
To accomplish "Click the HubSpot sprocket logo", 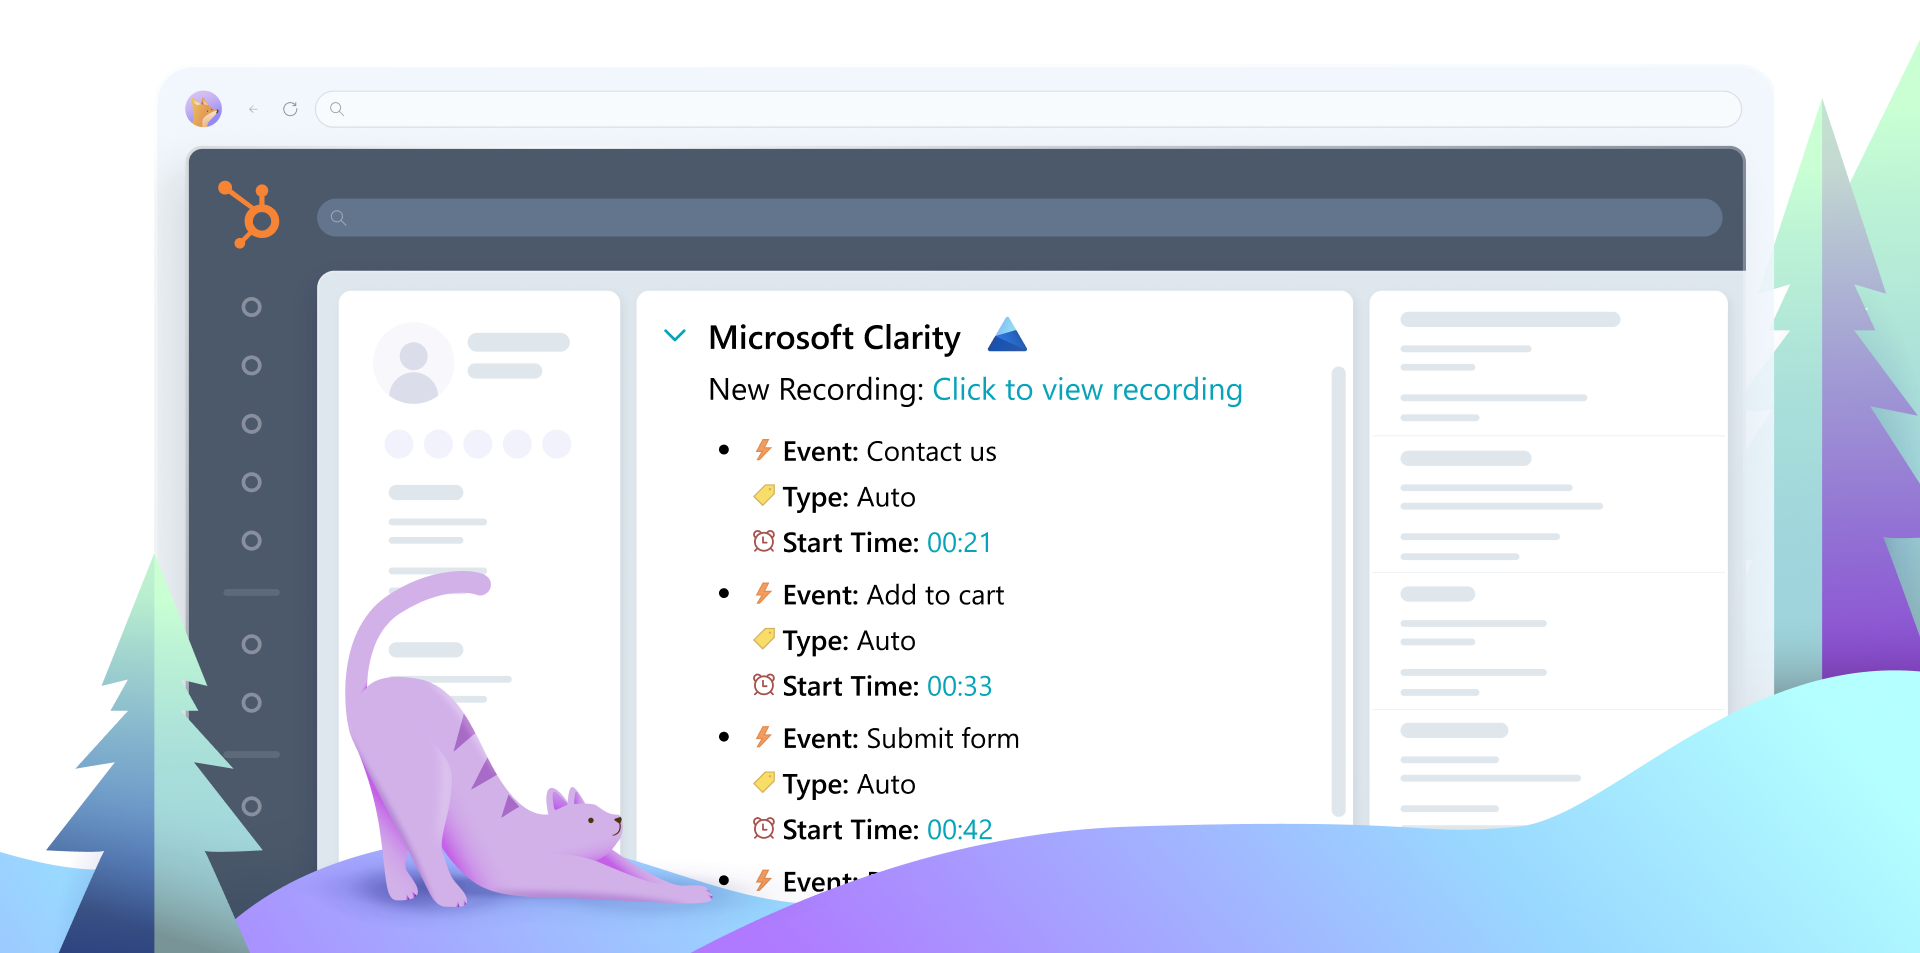I will coord(249,214).
